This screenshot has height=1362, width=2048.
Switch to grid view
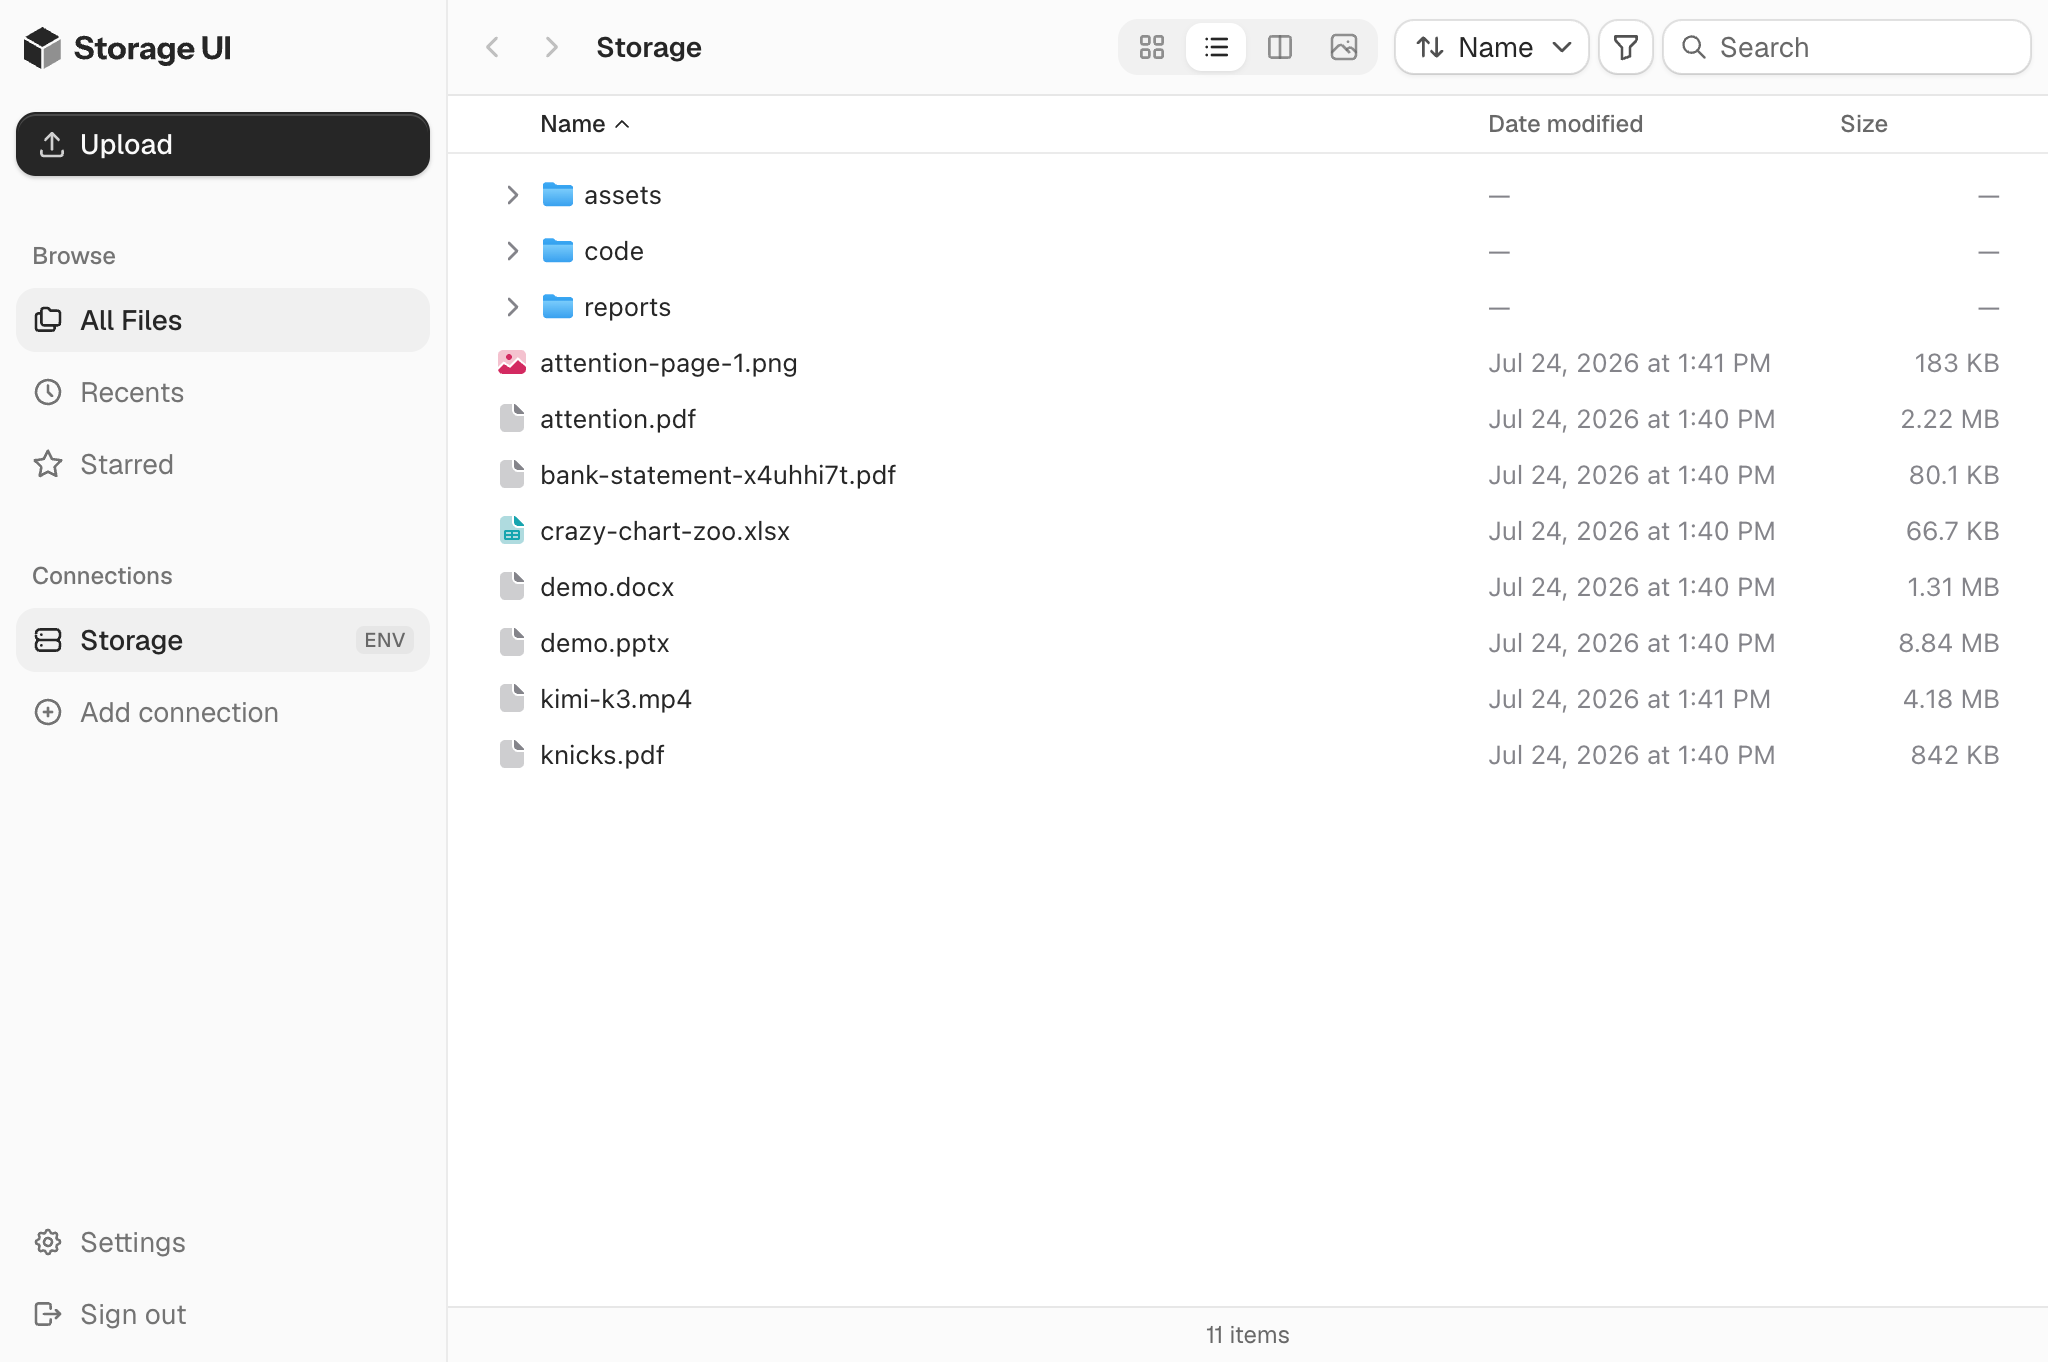1152,47
